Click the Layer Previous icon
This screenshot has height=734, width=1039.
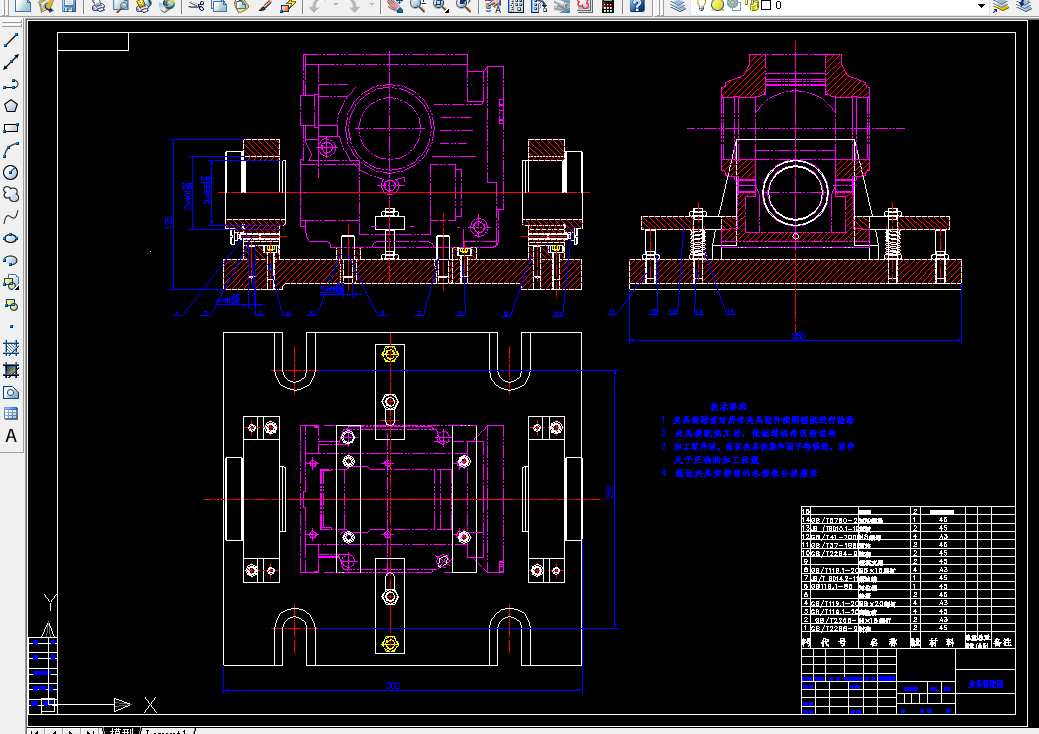click(1024, 5)
